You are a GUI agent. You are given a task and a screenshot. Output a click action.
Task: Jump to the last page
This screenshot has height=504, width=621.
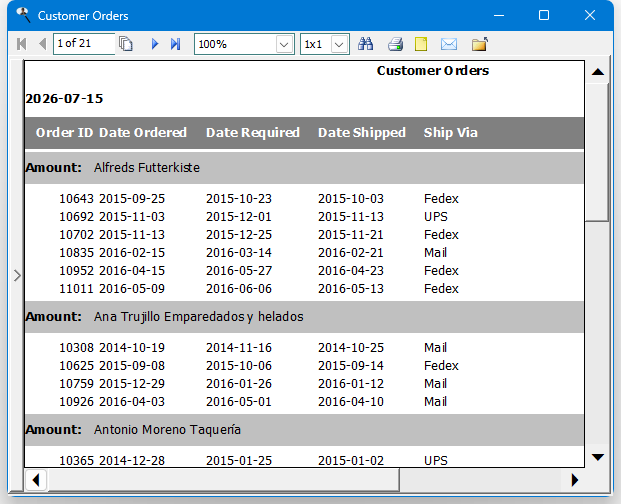pyautogui.click(x=175, y=44)
